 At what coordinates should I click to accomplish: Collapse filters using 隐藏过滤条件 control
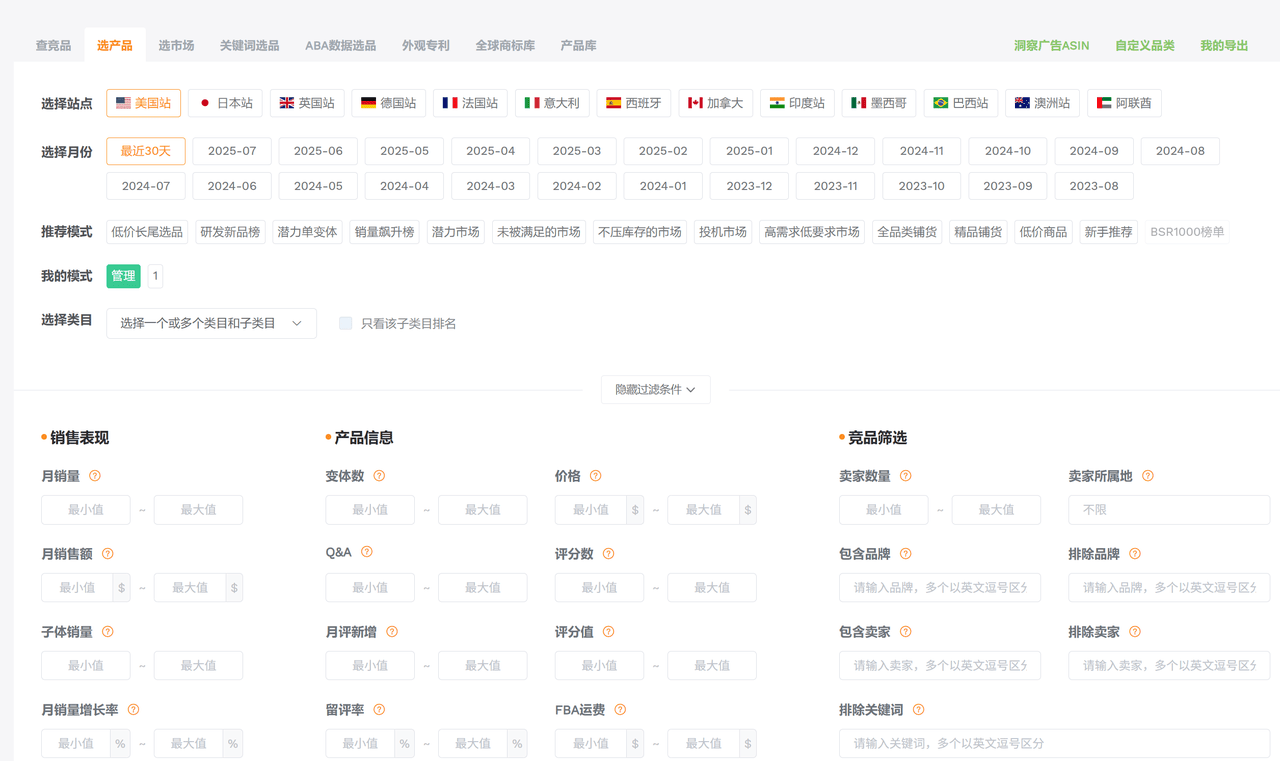pyautogui.click(x=655, y=389)
